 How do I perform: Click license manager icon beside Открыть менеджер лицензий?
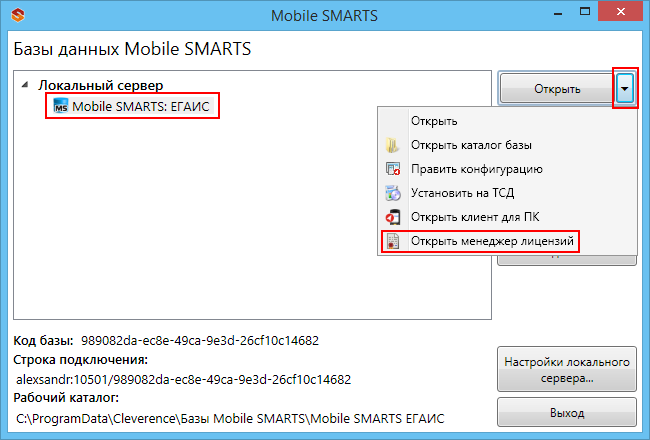tap(393, 241)
